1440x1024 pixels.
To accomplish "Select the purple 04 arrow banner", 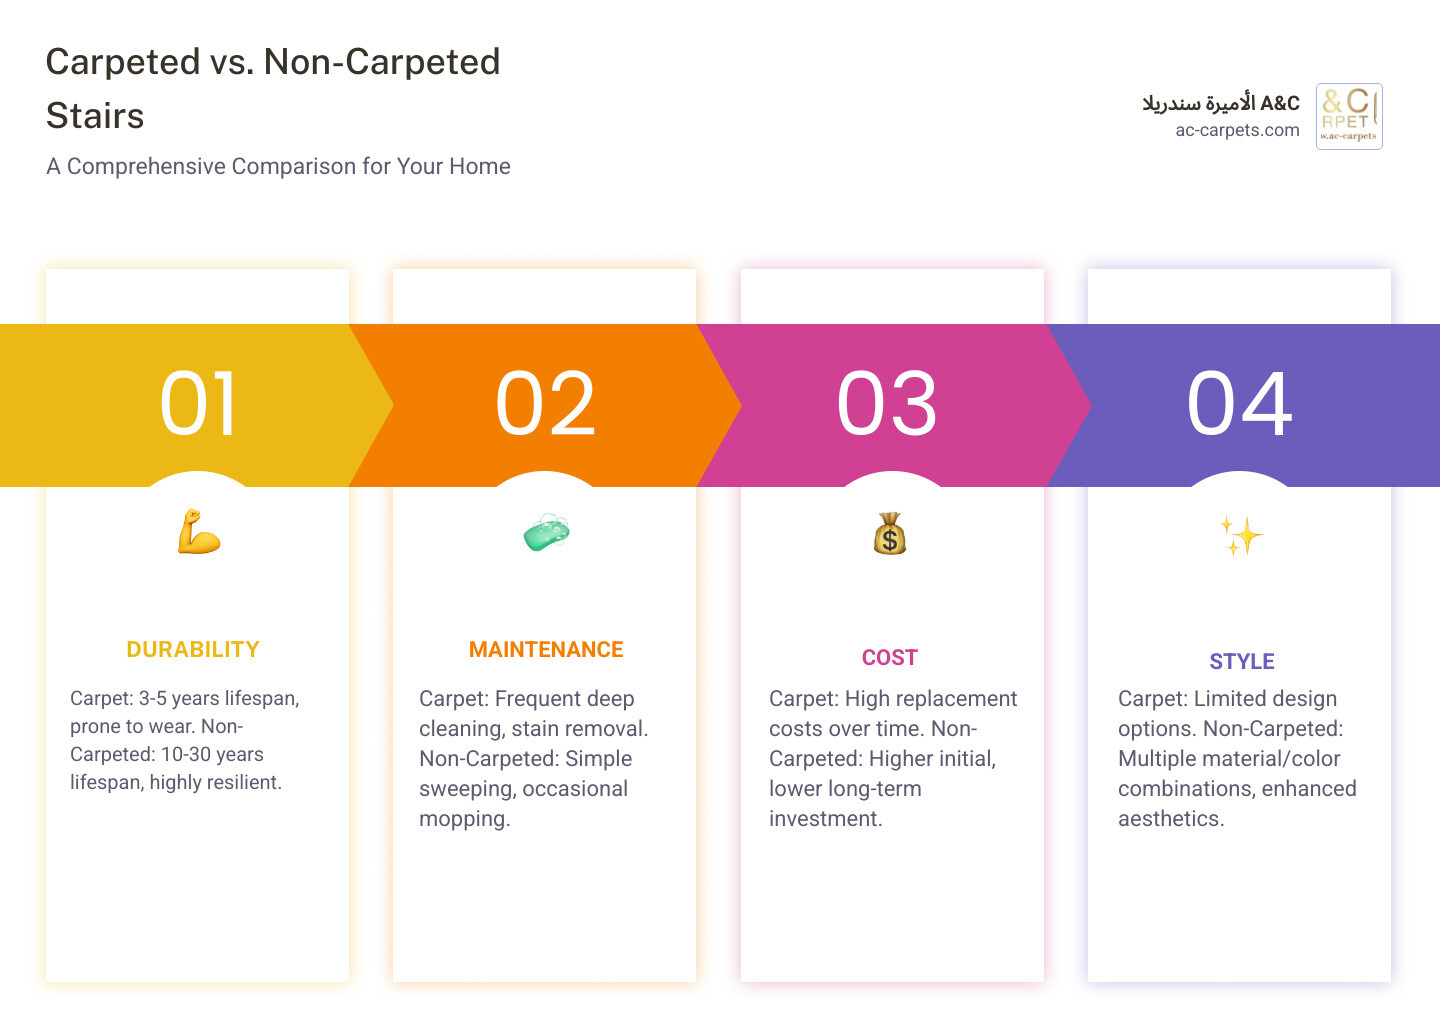I will pos(1240,405).
